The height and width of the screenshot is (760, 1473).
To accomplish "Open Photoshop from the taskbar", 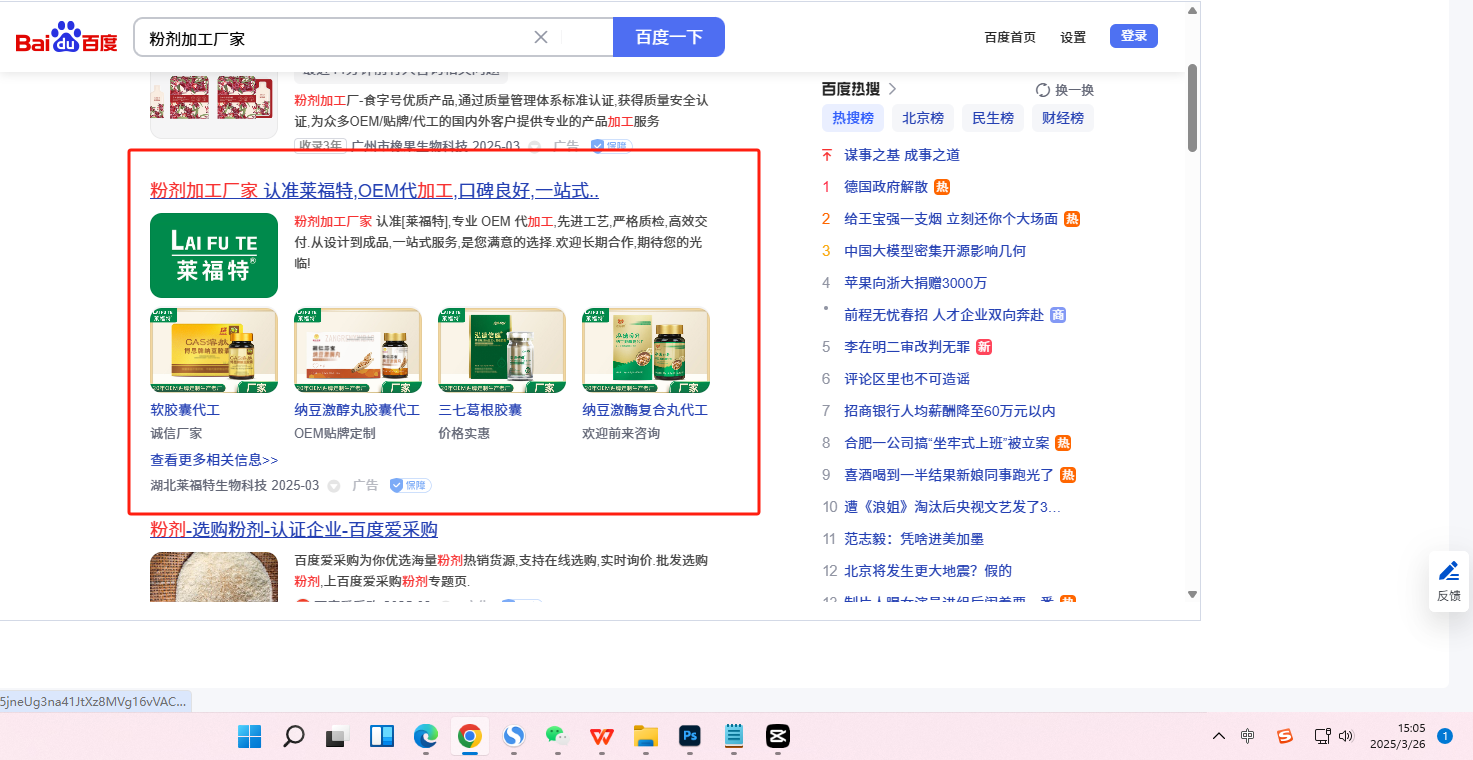I will (x=689, y=737).
